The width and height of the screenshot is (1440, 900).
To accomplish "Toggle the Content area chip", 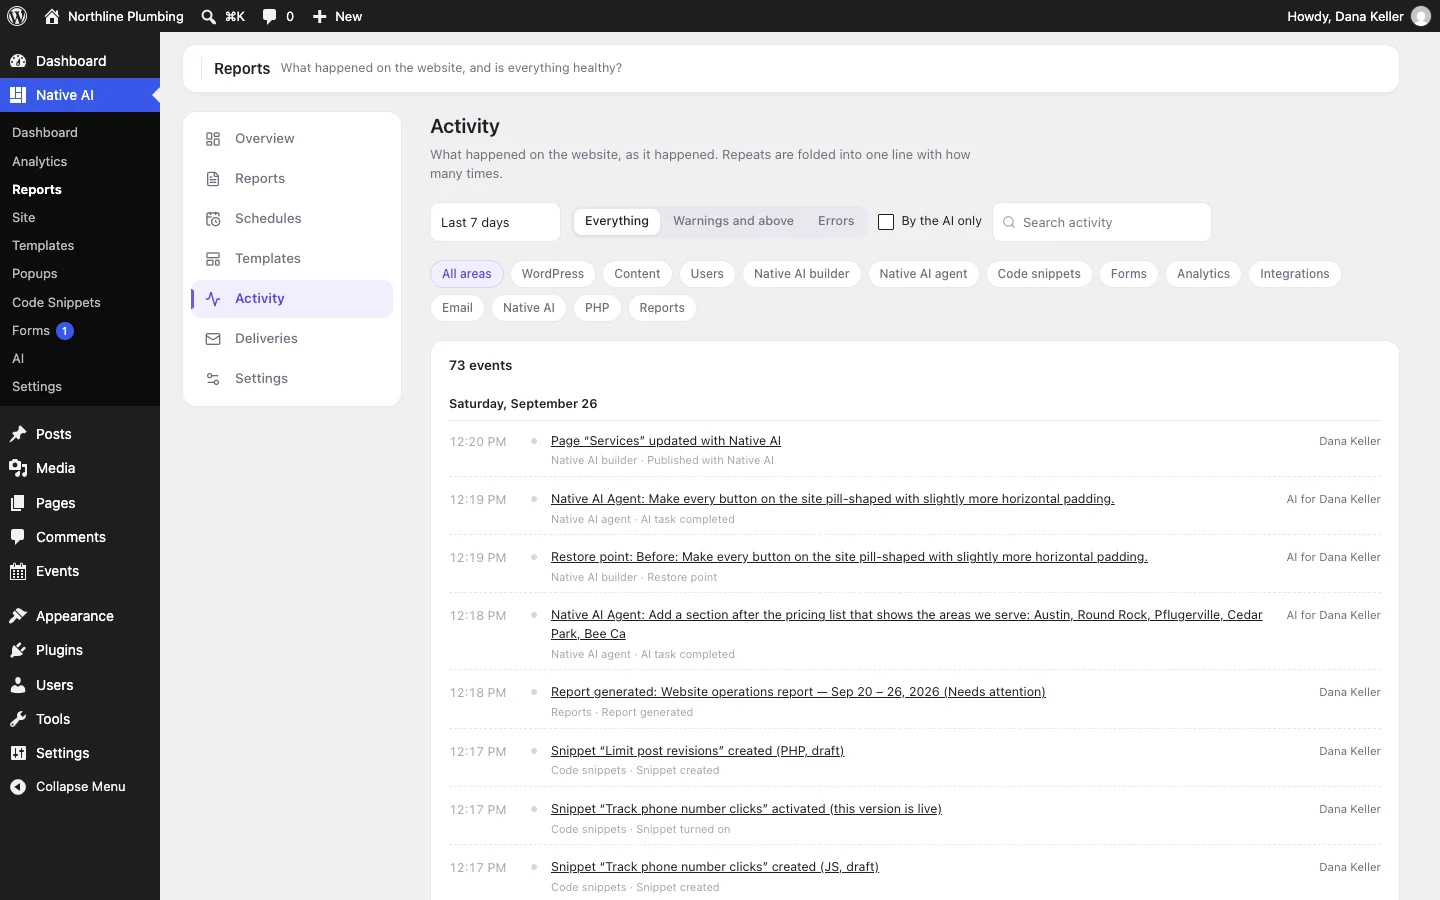I will [x=637, y=274].
